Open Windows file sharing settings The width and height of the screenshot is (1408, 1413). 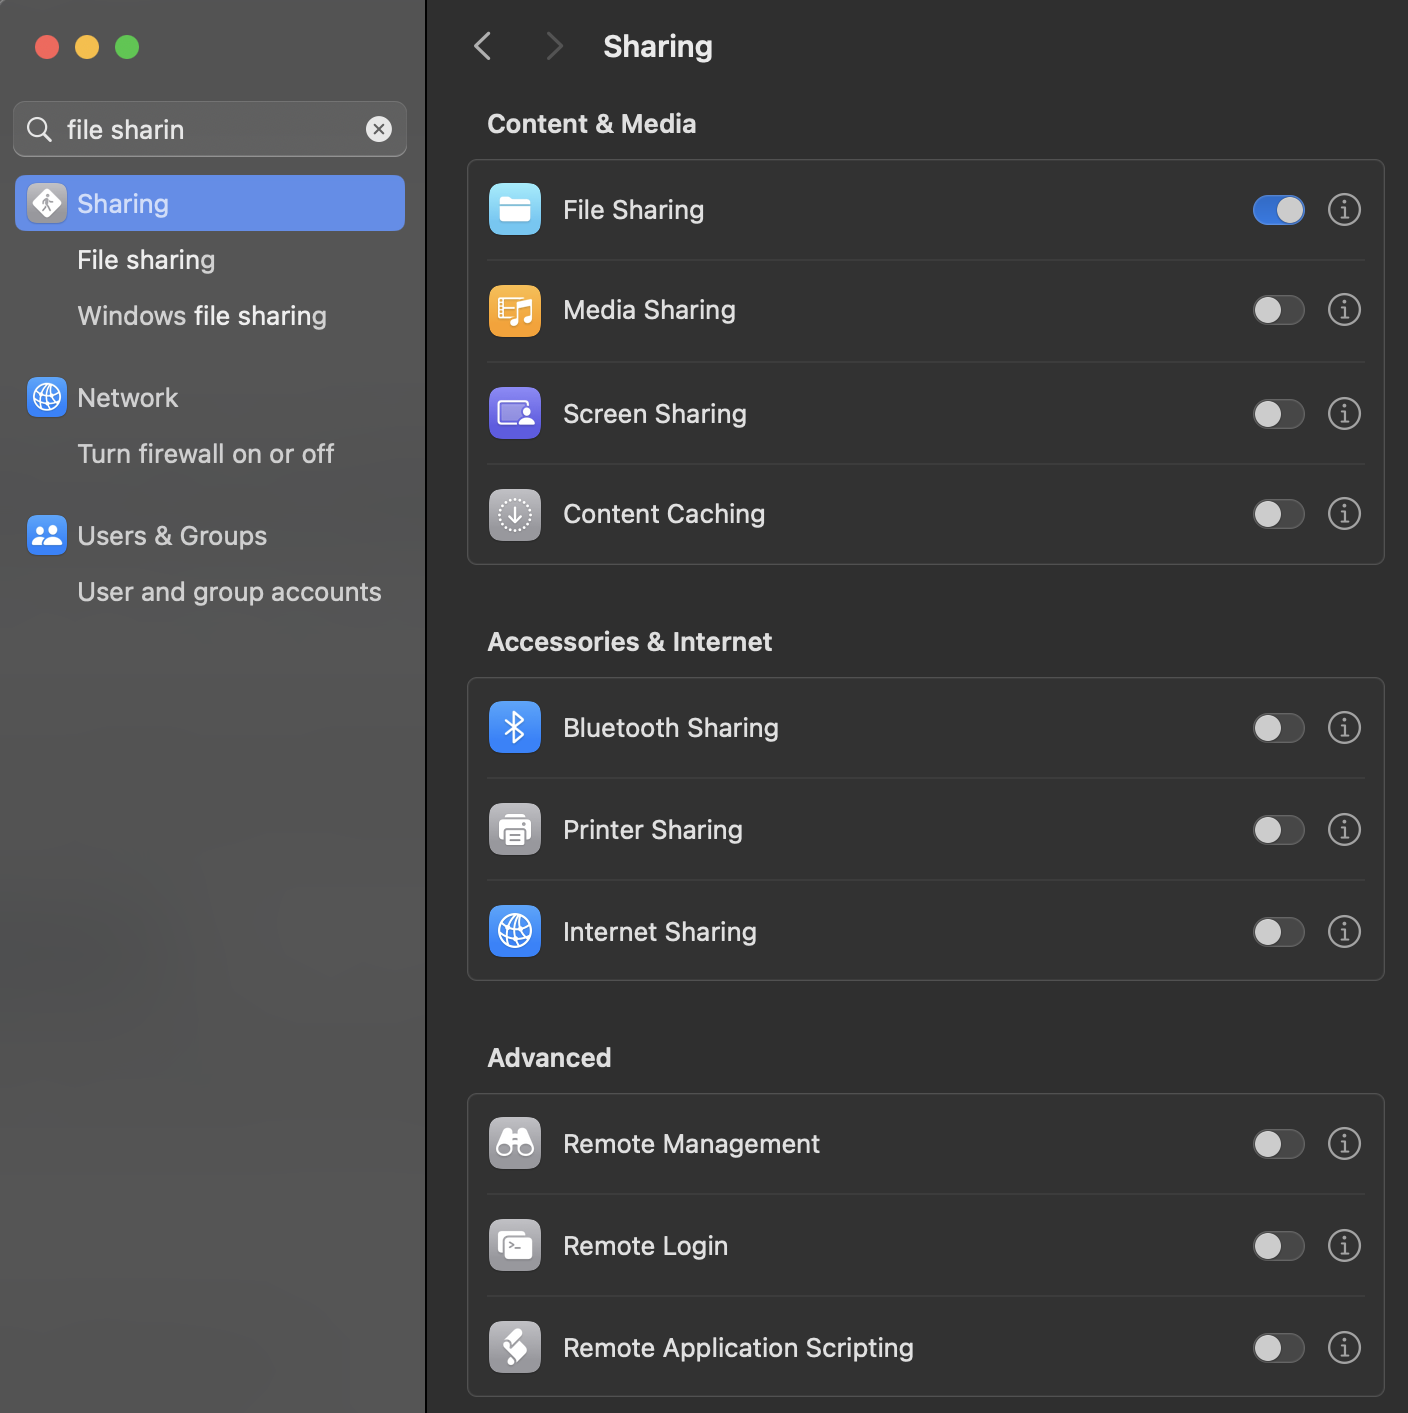pyautogui.click(x=201, y=316)
